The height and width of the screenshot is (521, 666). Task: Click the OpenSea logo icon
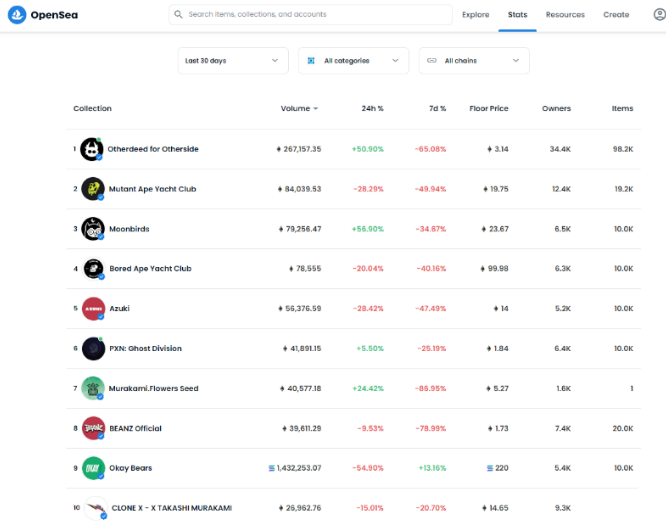17,15
